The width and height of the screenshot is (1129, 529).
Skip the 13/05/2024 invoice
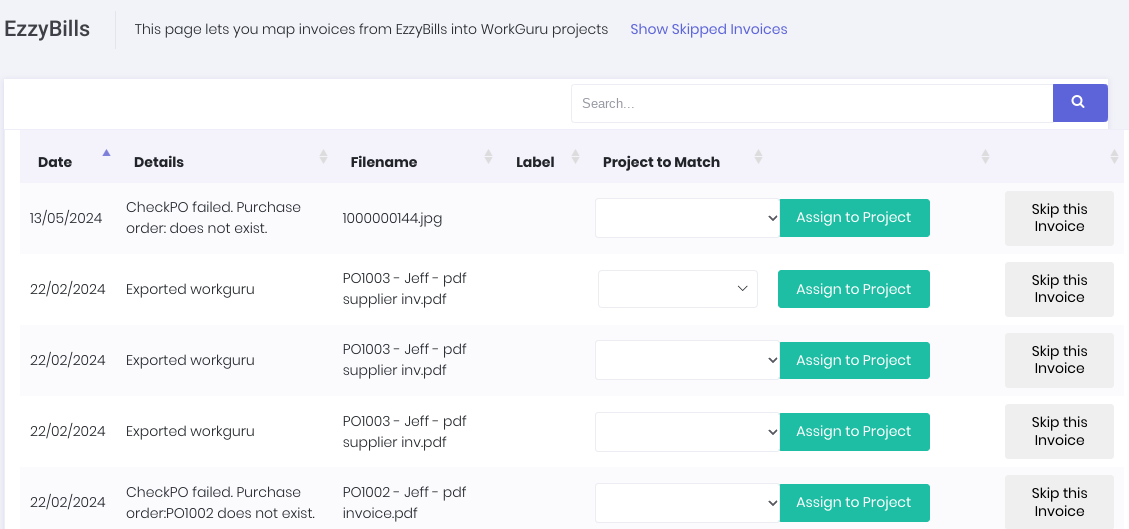pyautogui.click(x=1059, y=218)
